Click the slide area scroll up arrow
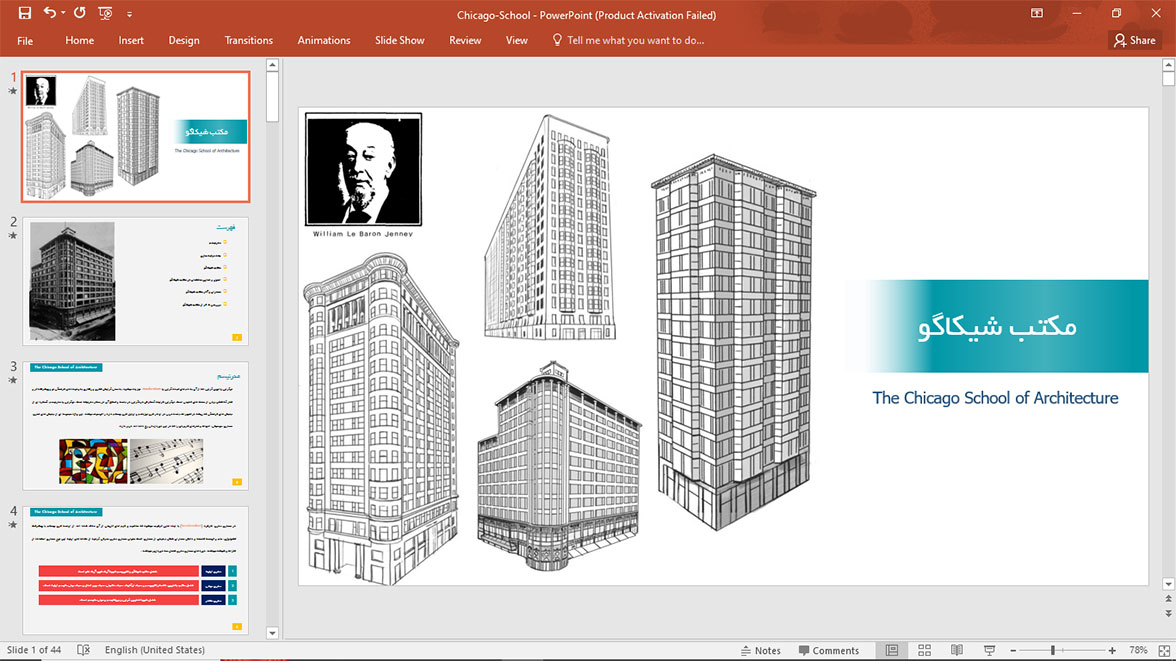Image resolution: width=1176 pixels, height=661 pixels. [1168, 65]
